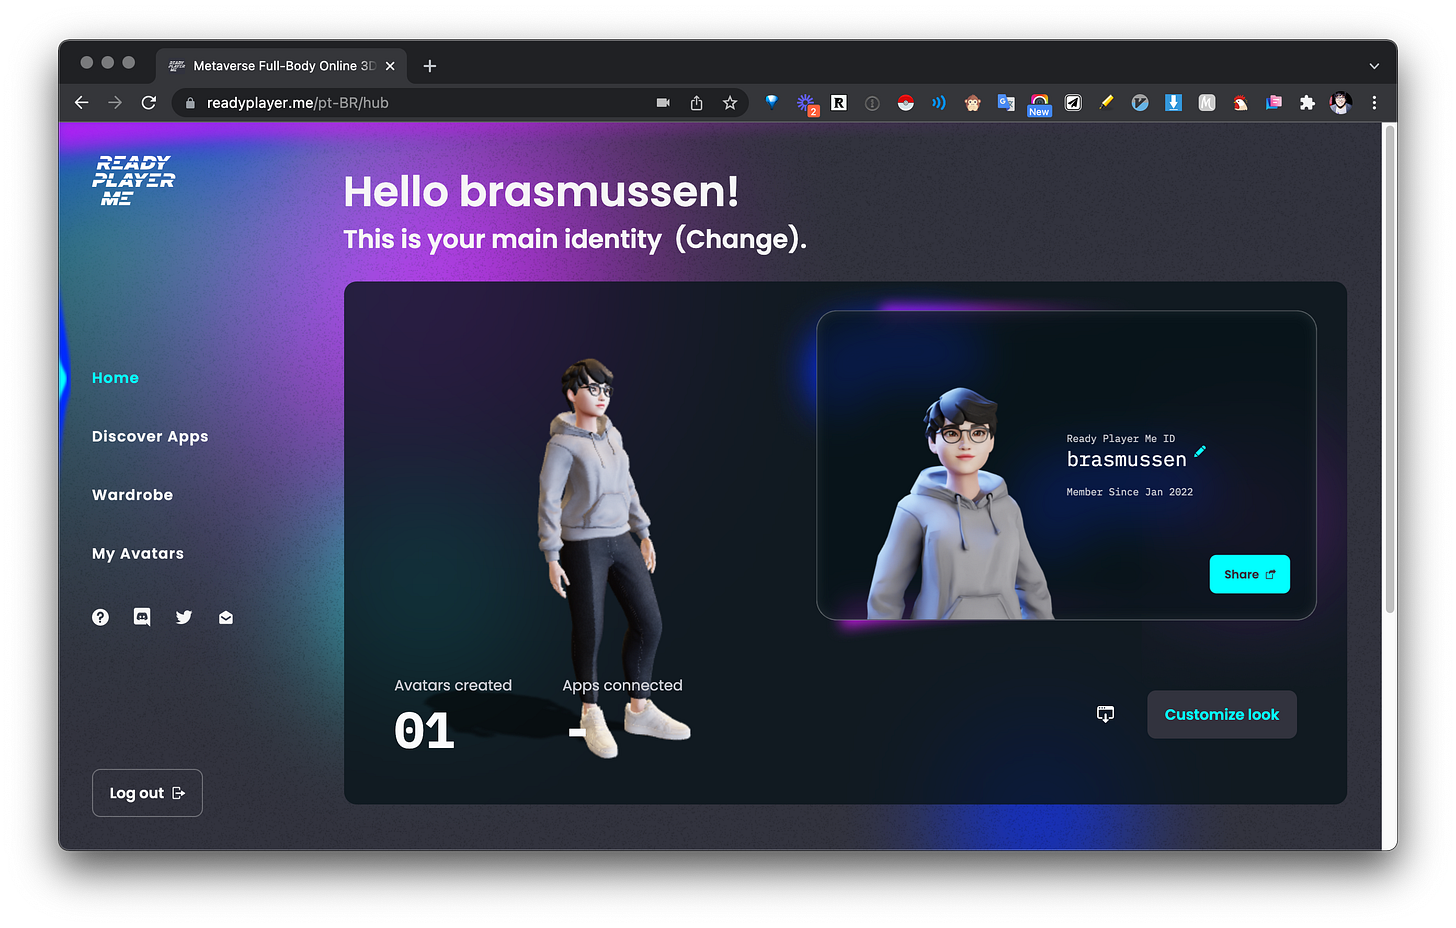Click the Member Since Jan 2022 text
Viewport: 1456px width, 928px height.
pyautogui.click(x=1130, y=492)
